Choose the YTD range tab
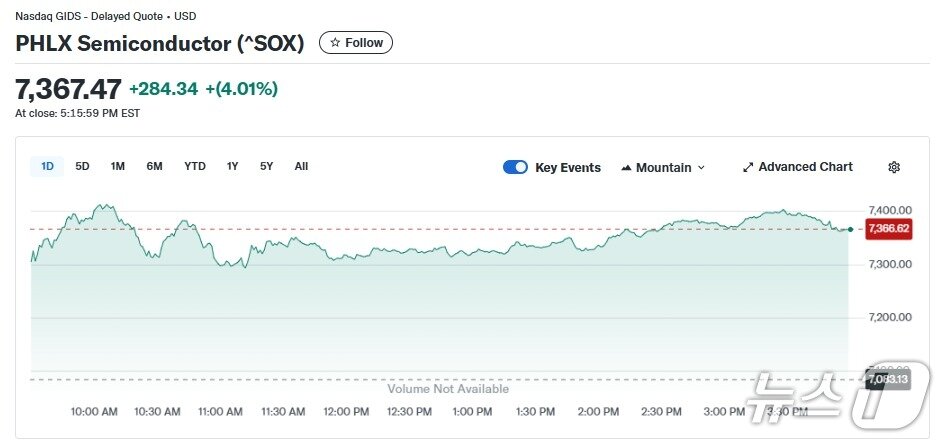The width and height of the screenshot is (944, 443). pyautogui.click(x=195, y=166)
